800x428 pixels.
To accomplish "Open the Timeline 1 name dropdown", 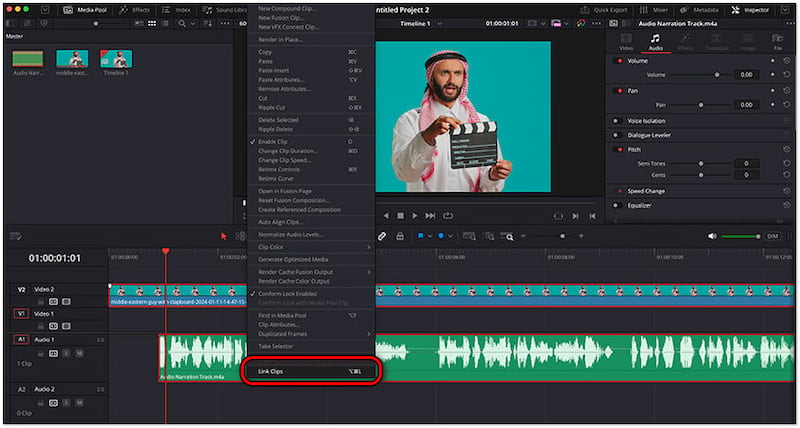I will pyautogui.click(x=421, y=22).
